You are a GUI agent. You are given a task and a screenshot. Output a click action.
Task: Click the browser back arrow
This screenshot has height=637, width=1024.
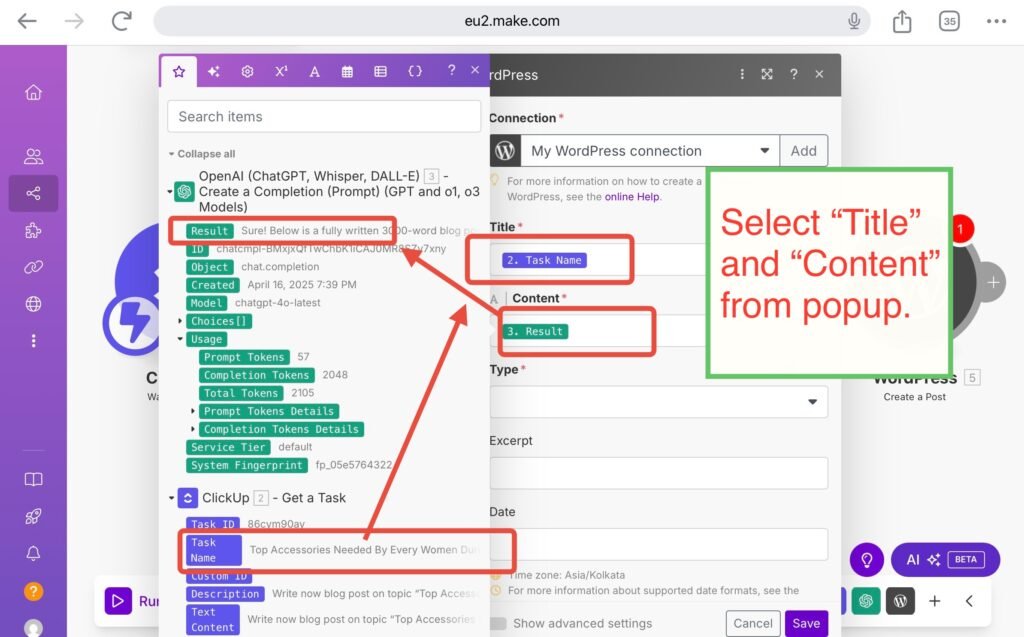tap(27, 21)
